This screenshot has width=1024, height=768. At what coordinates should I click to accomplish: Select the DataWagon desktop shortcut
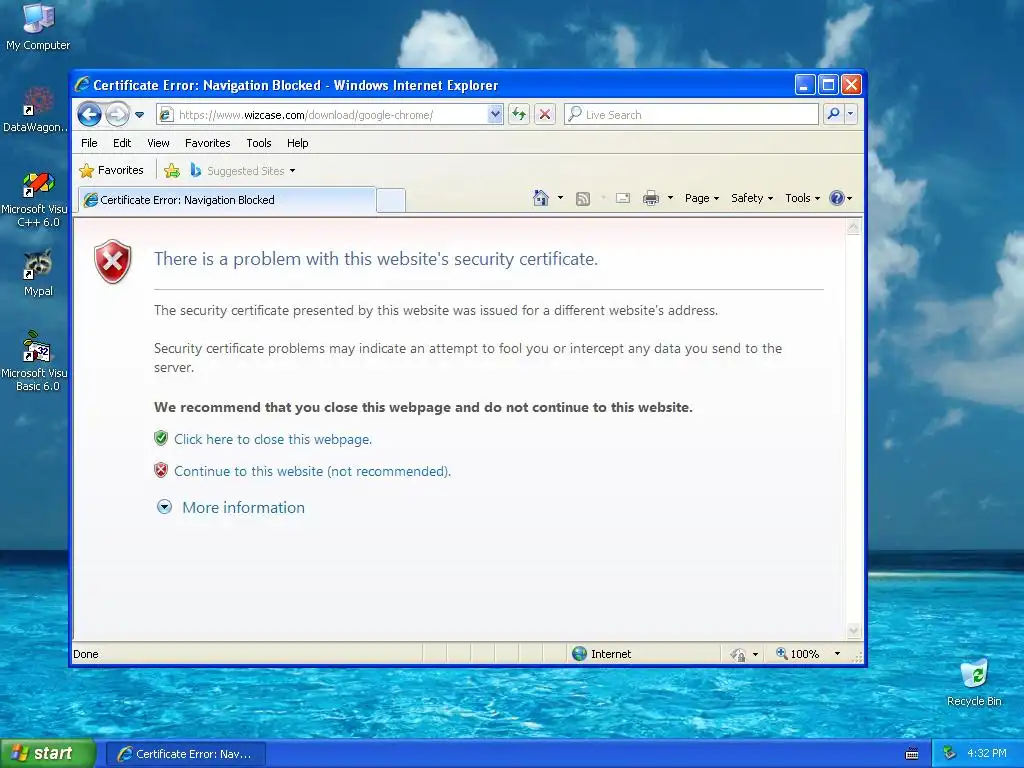pyautogui.click(x=36, y=109)
